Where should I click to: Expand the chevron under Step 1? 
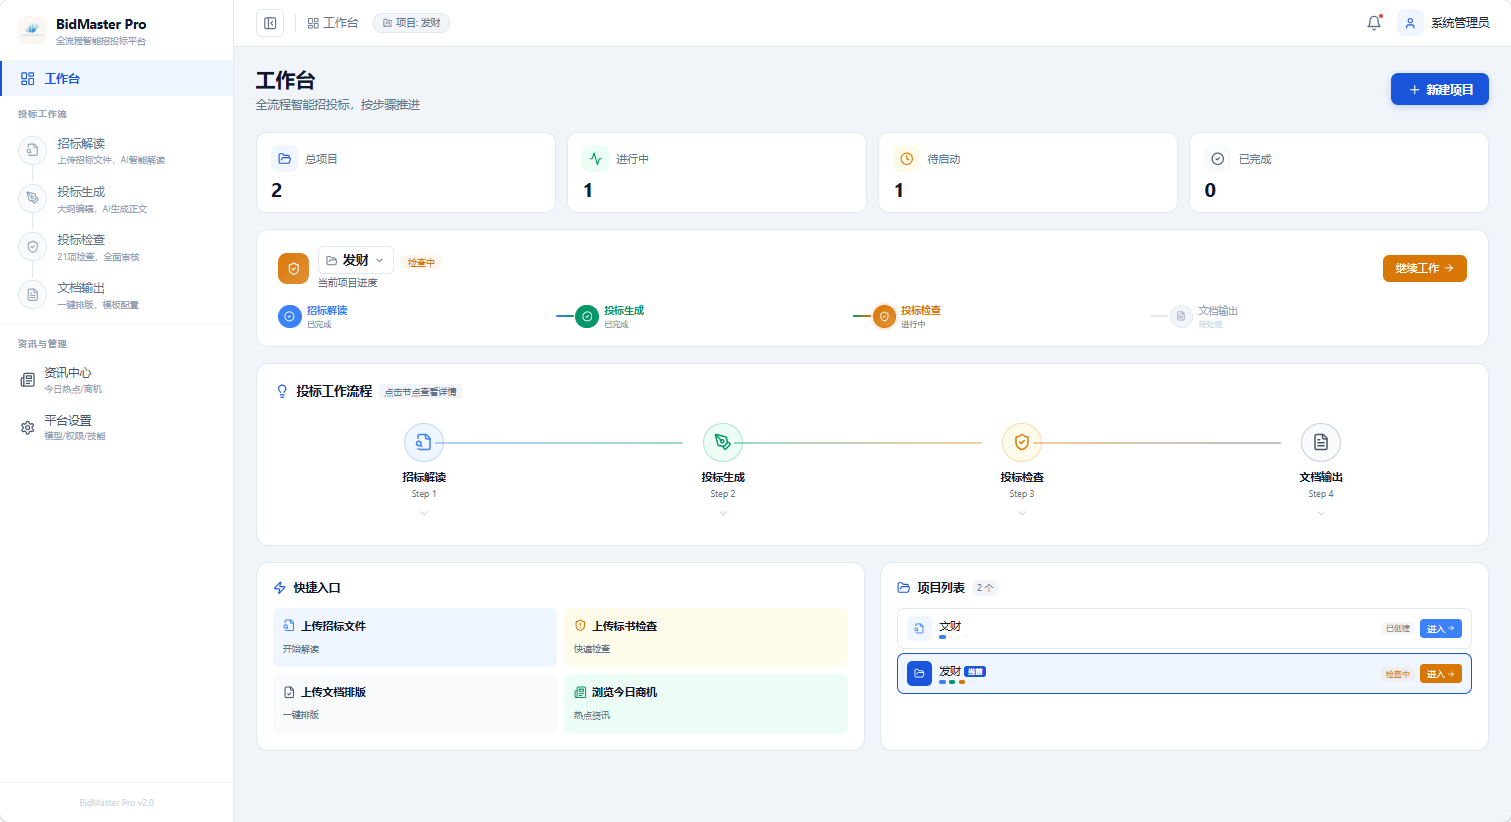coord(424,513)
